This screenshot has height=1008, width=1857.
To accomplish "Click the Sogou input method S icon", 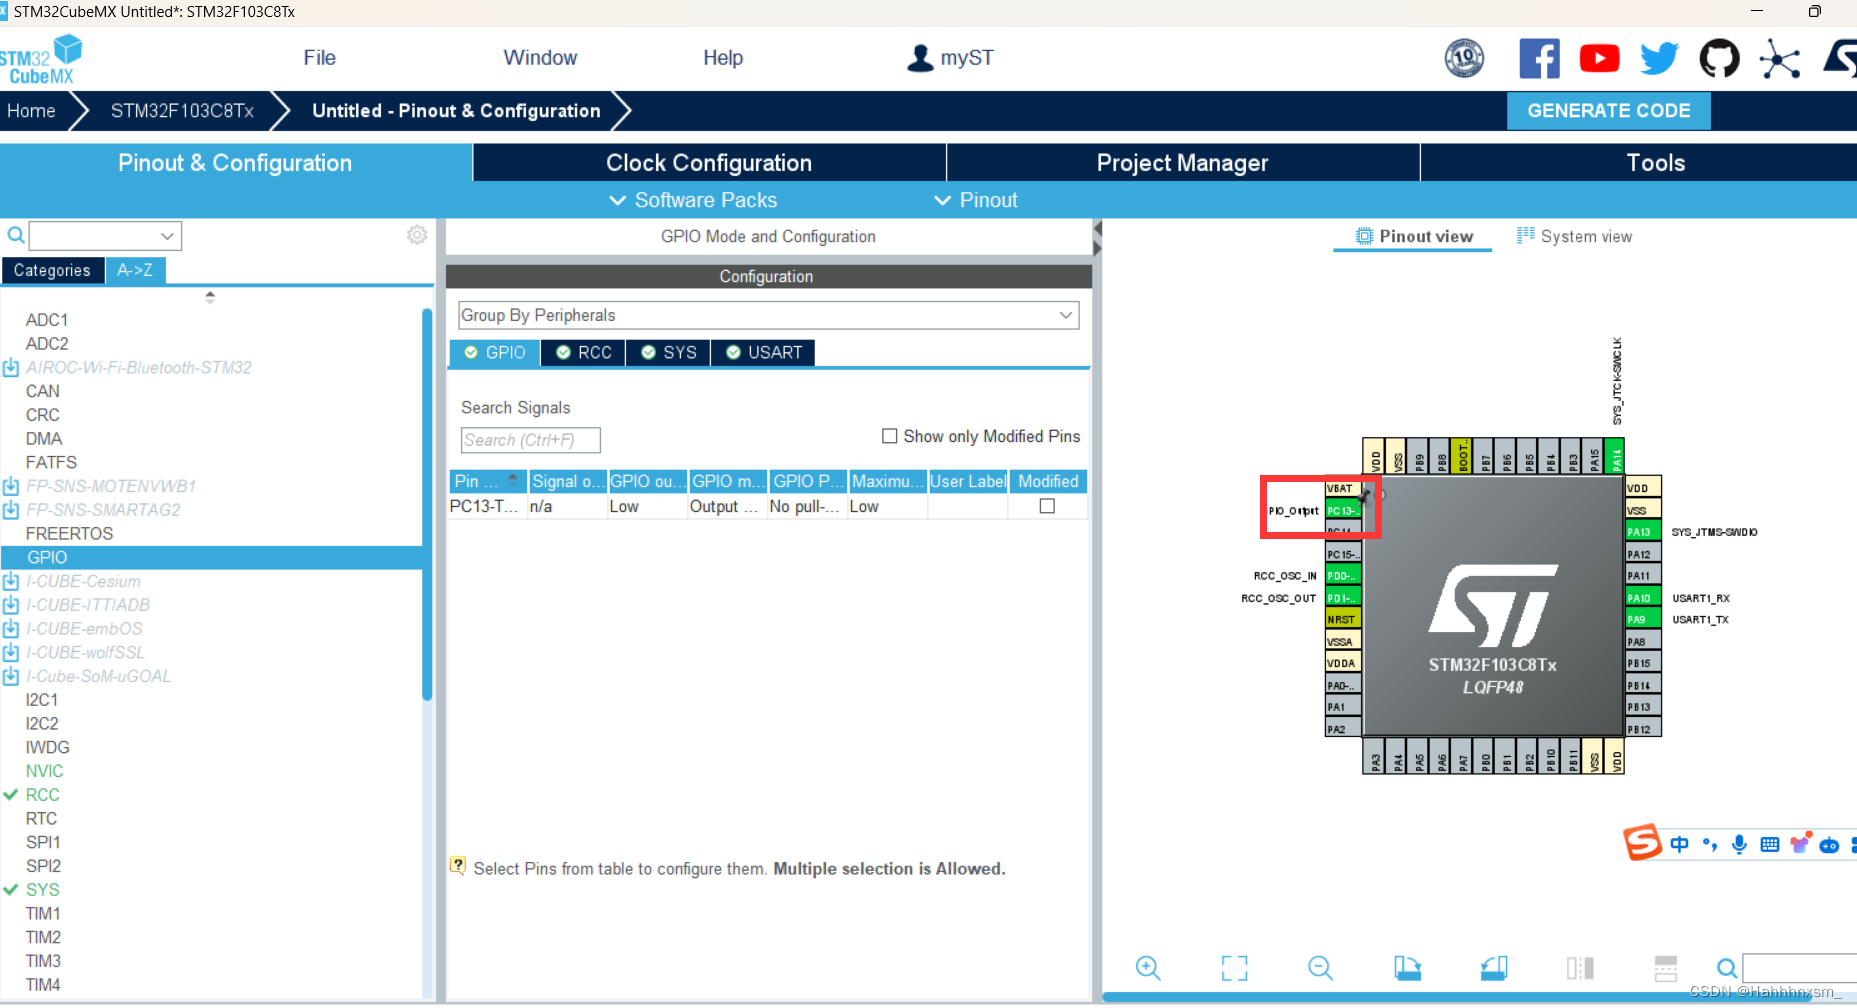I will pyautogui.click(x=1642, y=842).
